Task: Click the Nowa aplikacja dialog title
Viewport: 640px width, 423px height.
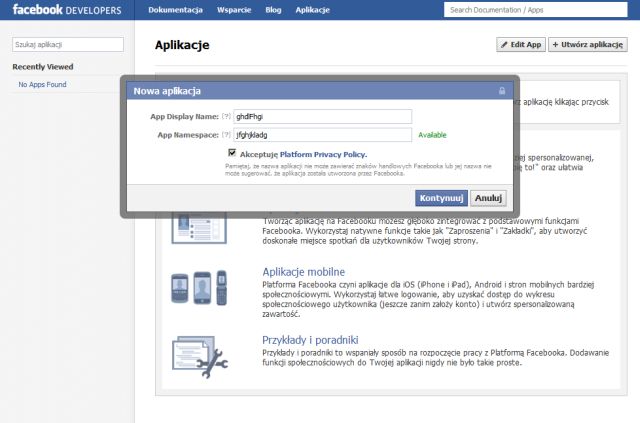Action: click(167, 91)
